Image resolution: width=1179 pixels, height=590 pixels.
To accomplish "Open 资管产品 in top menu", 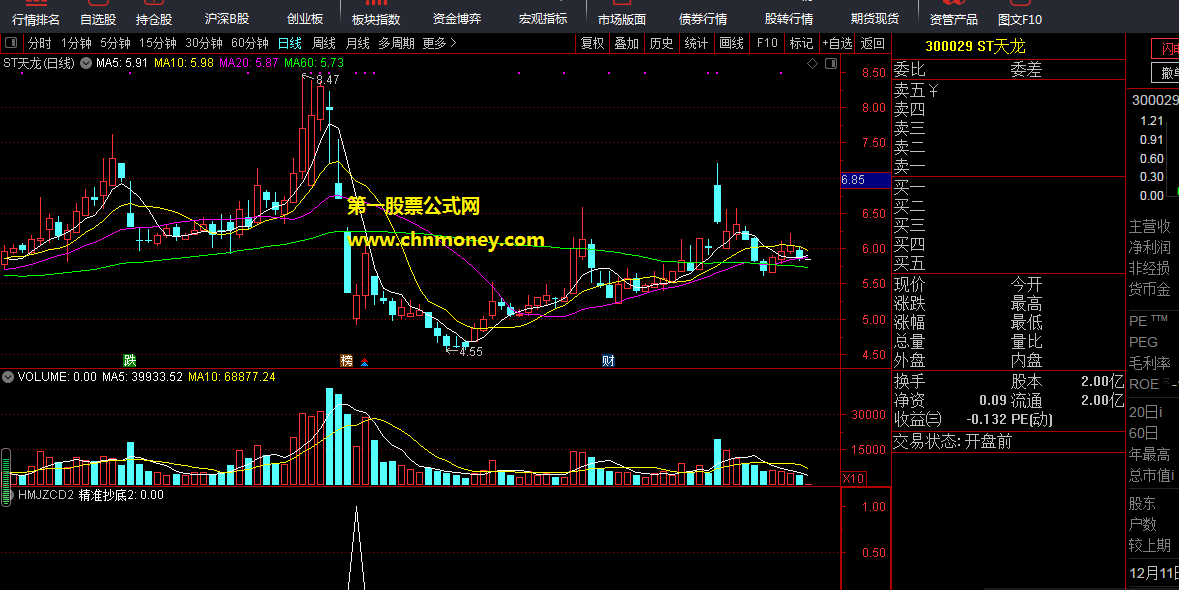I will coord(953,20).
